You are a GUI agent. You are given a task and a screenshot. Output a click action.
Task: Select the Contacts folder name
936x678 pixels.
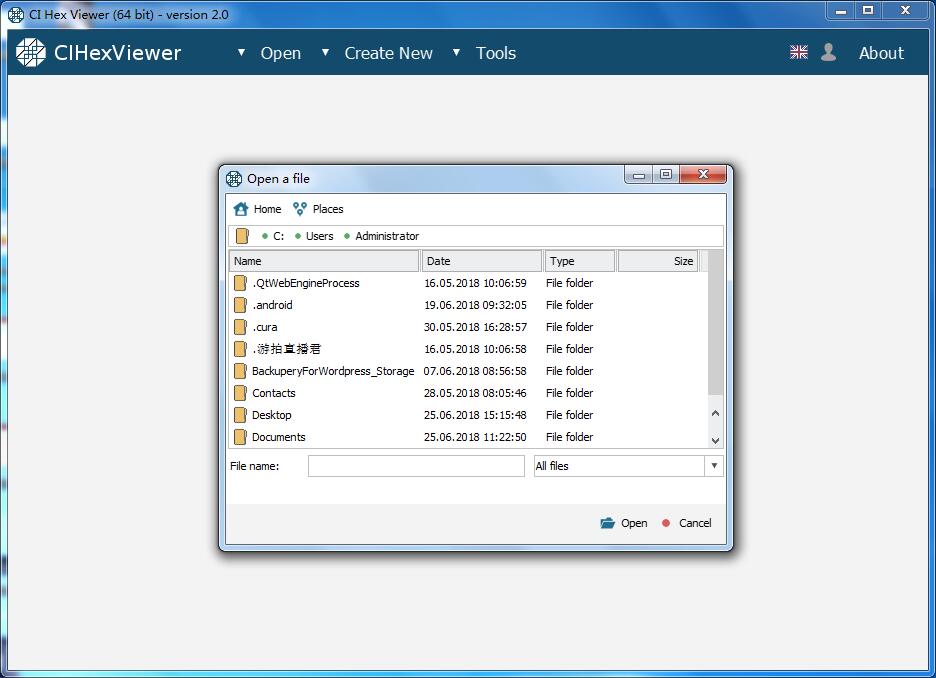click(x=273, y=393)
